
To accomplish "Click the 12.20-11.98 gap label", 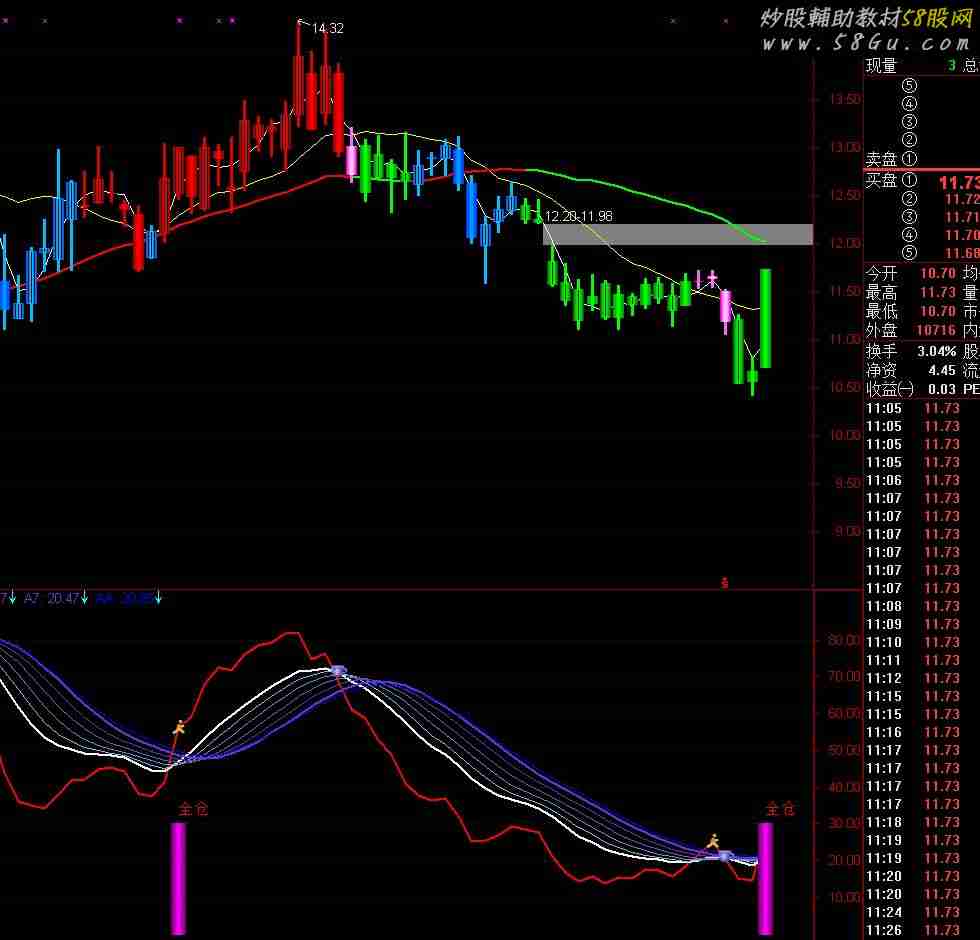I will [578, 216].
